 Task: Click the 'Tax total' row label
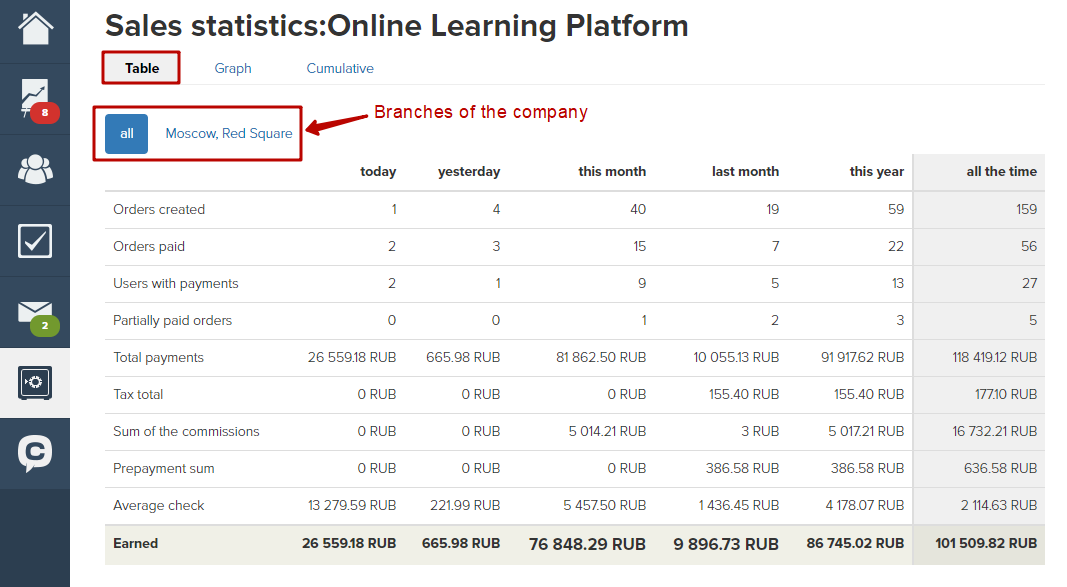pos(138,395)
